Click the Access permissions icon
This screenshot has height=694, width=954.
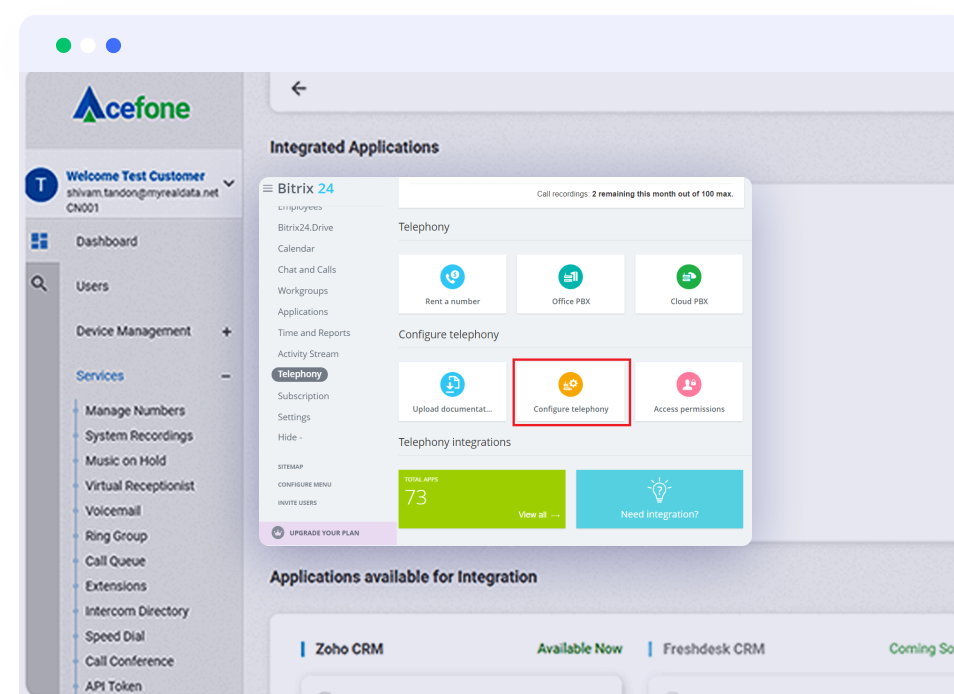[689, 384]
